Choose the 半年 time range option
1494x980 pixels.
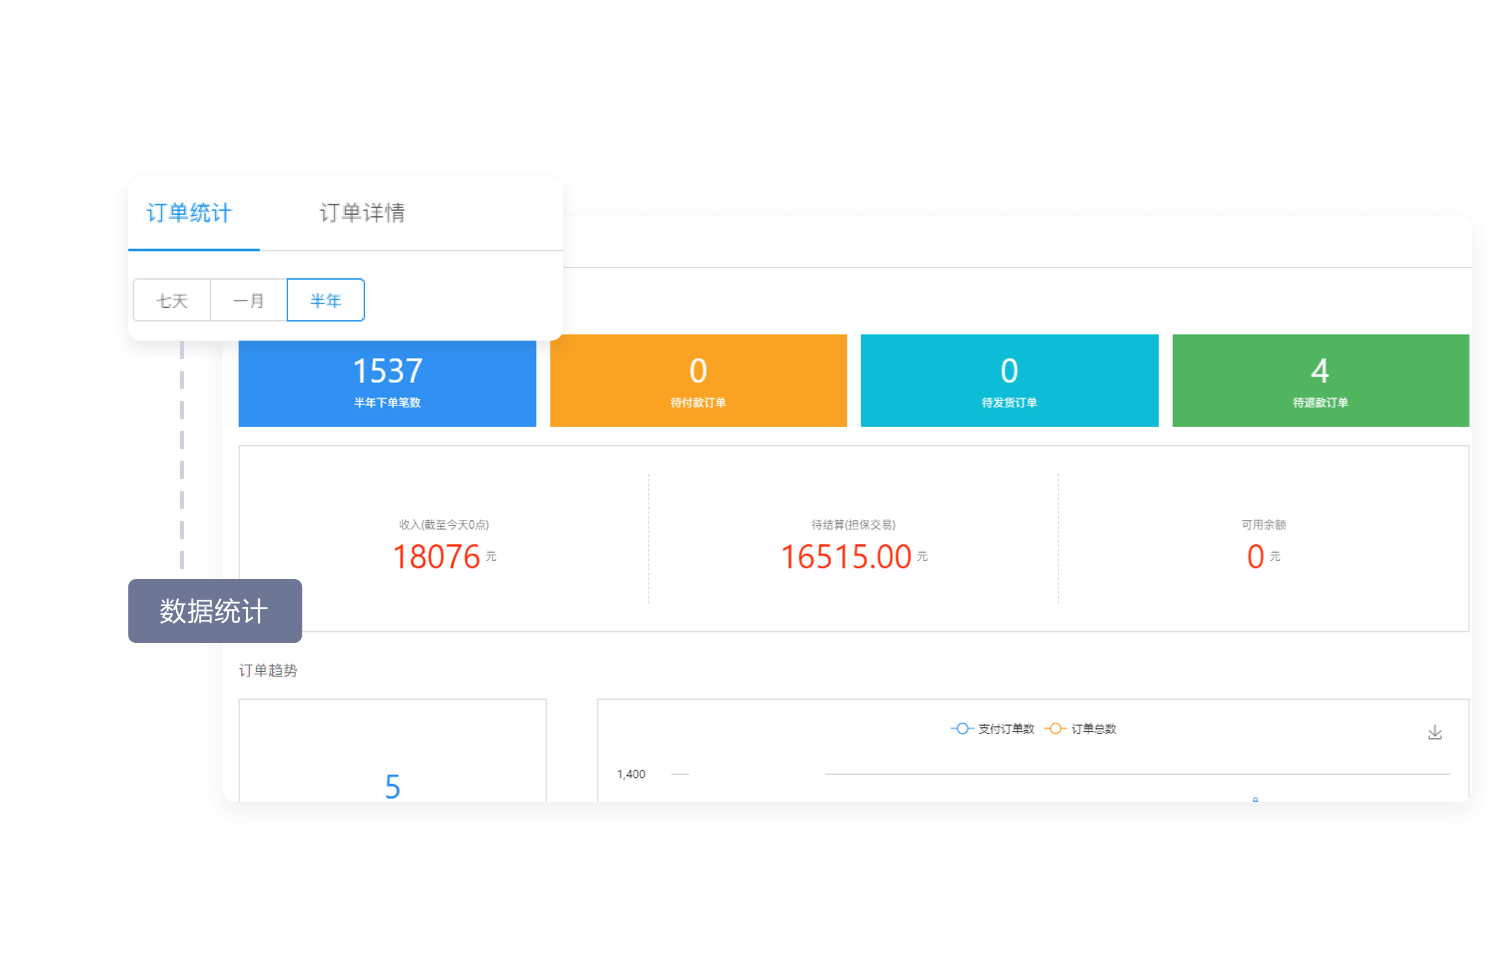[325, 301]
